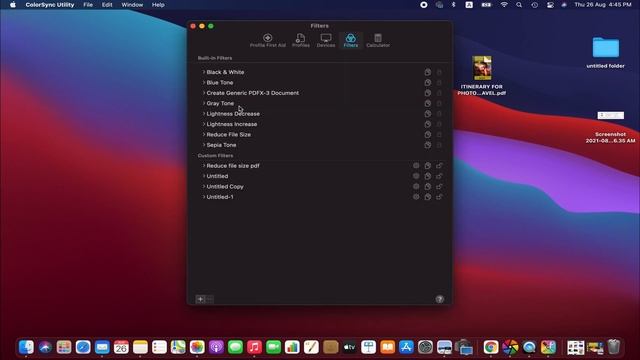
Task: Expand the Sepia Tone filter
Action: click(204, 145)
